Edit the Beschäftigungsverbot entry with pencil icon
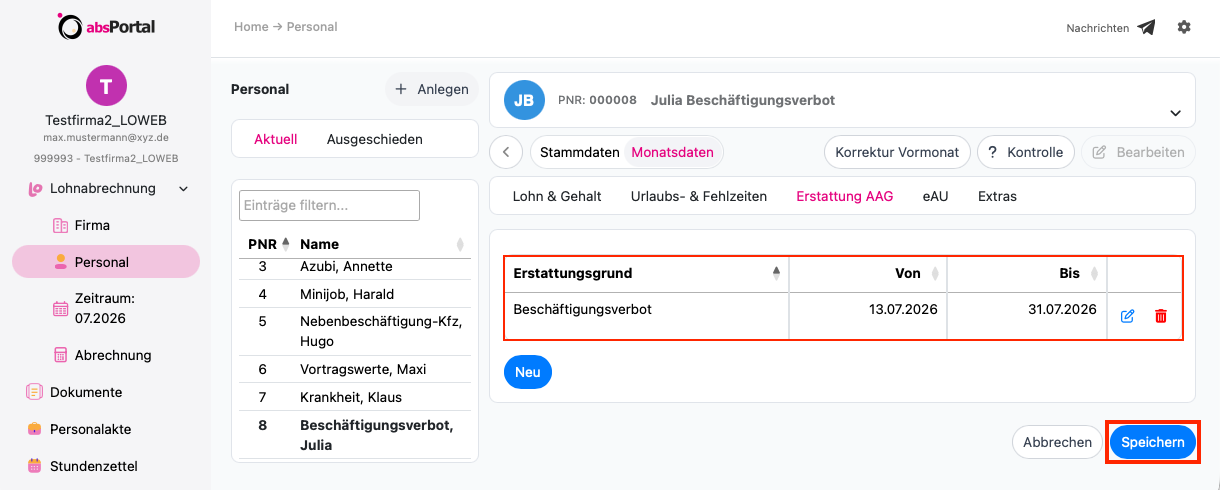1220x490 pixels. pos(1127,316)
